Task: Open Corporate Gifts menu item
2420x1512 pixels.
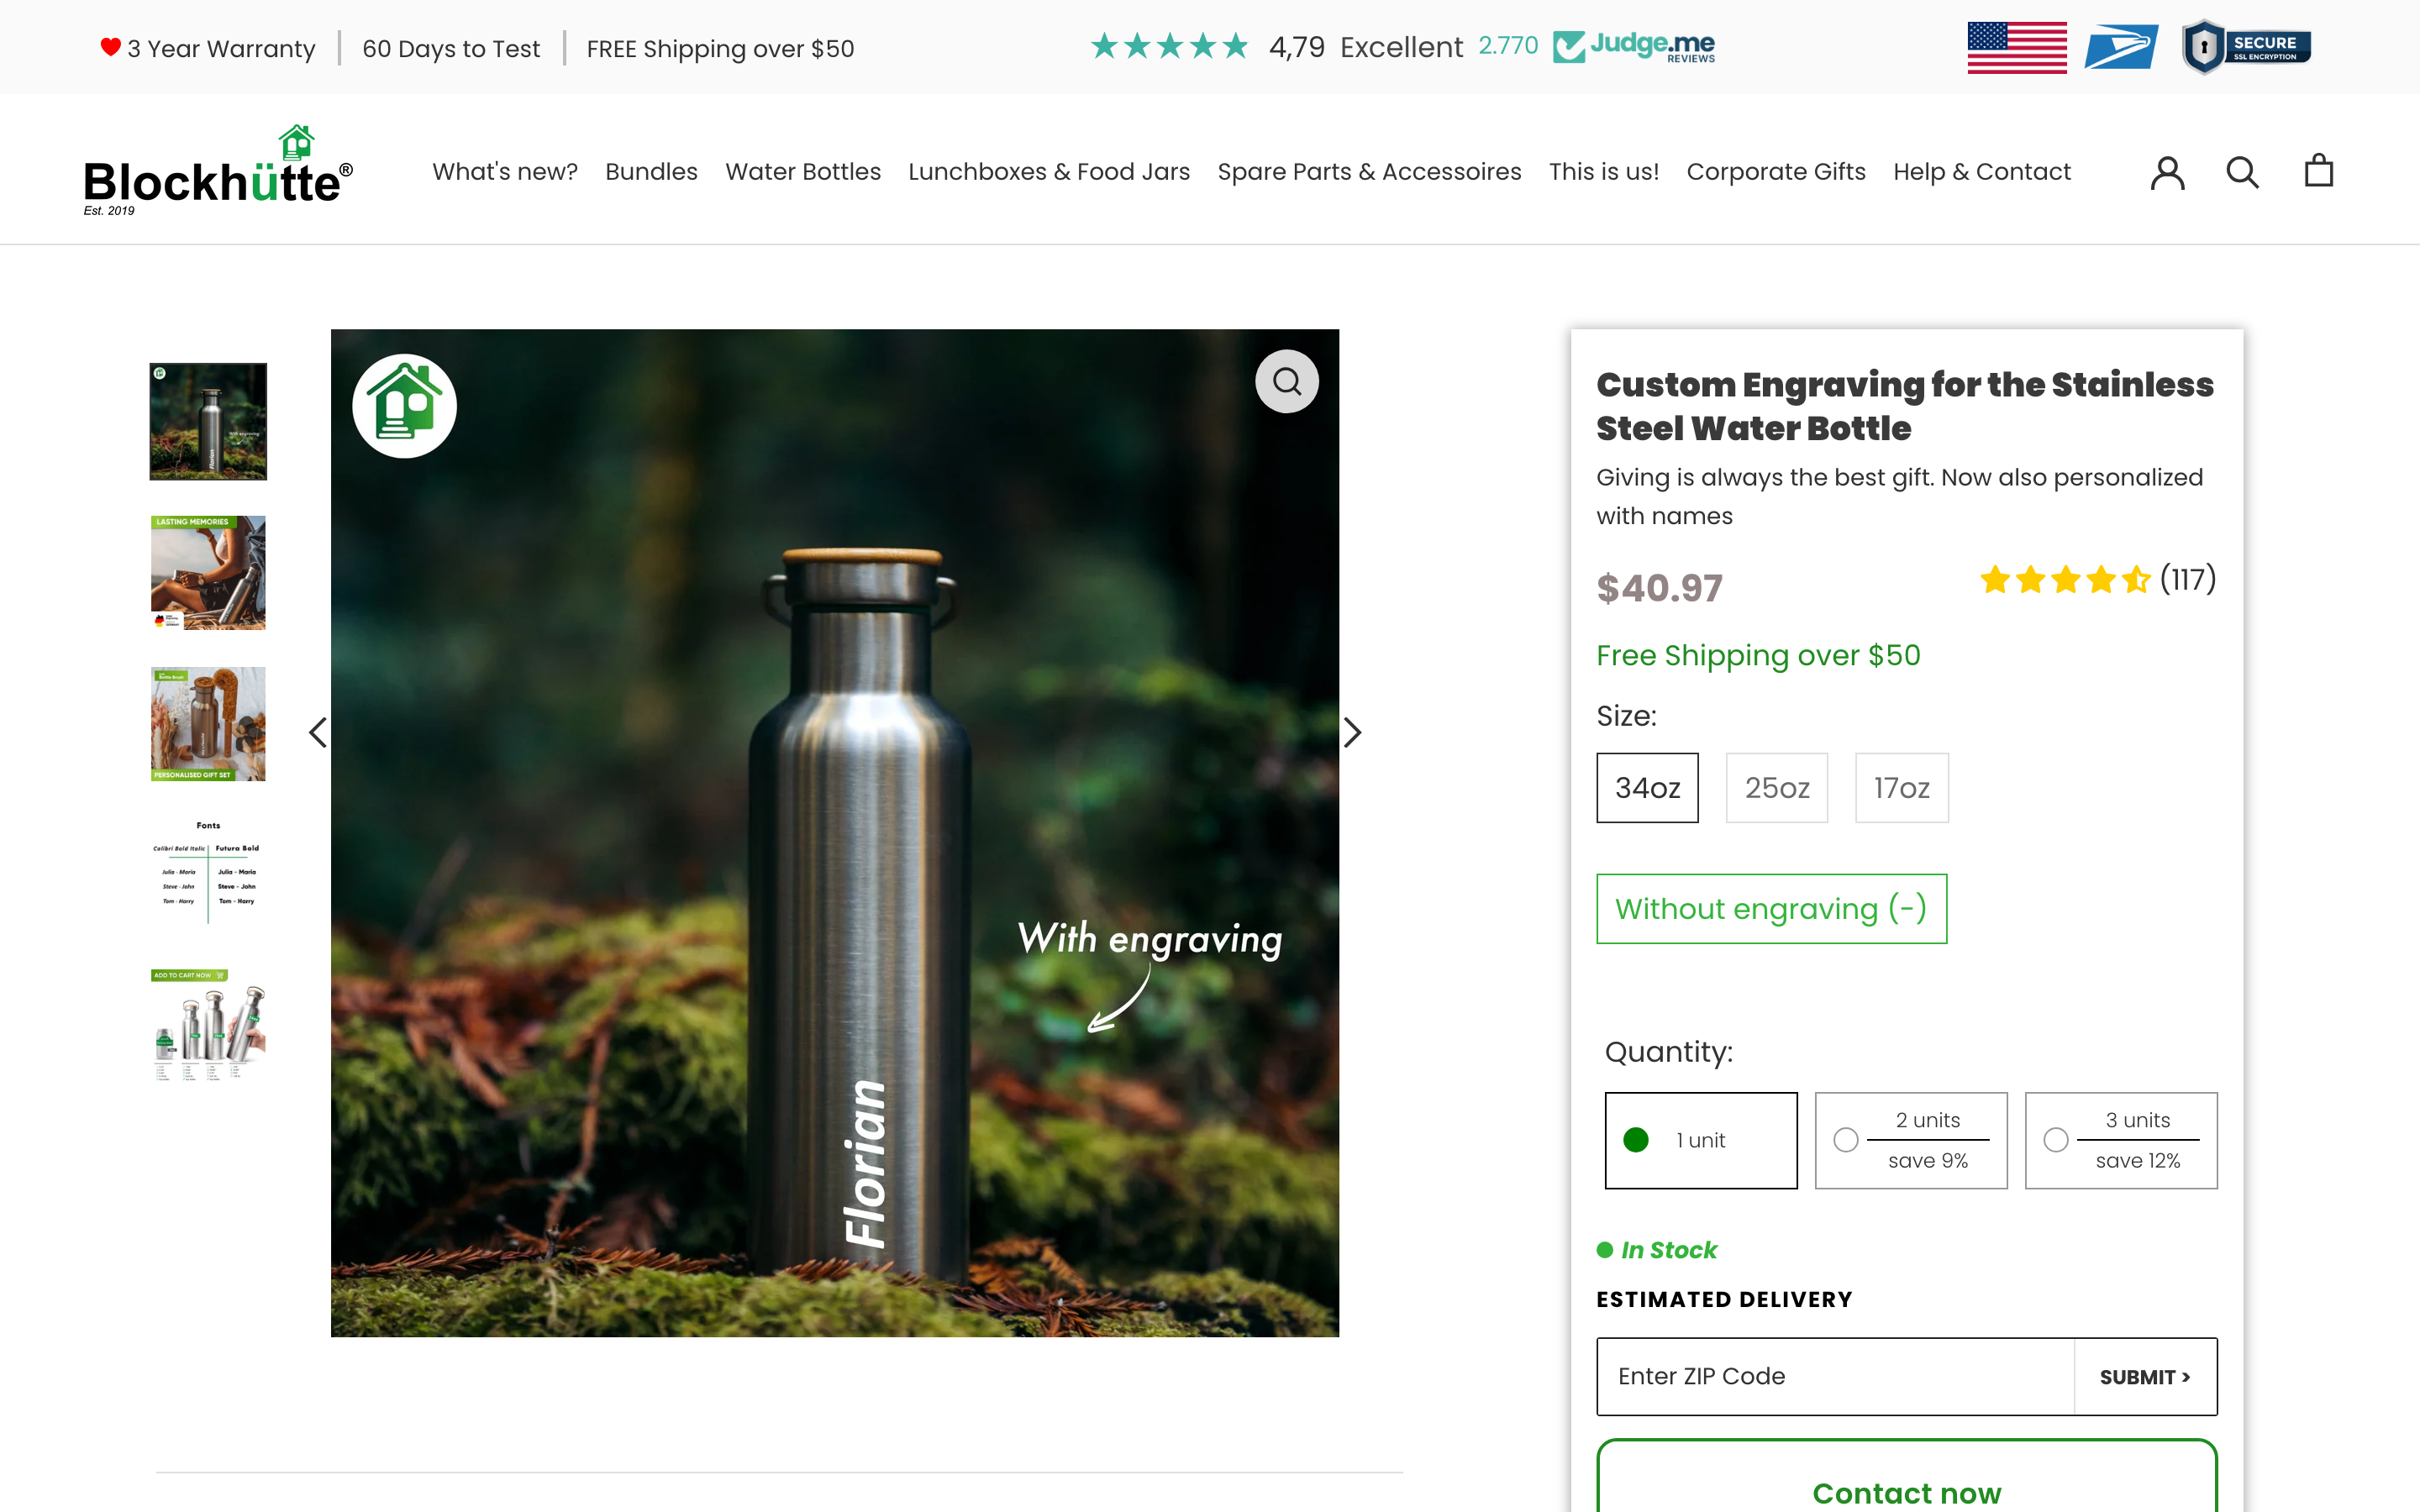Action: pyautogui.click(x=1776, y=172)
